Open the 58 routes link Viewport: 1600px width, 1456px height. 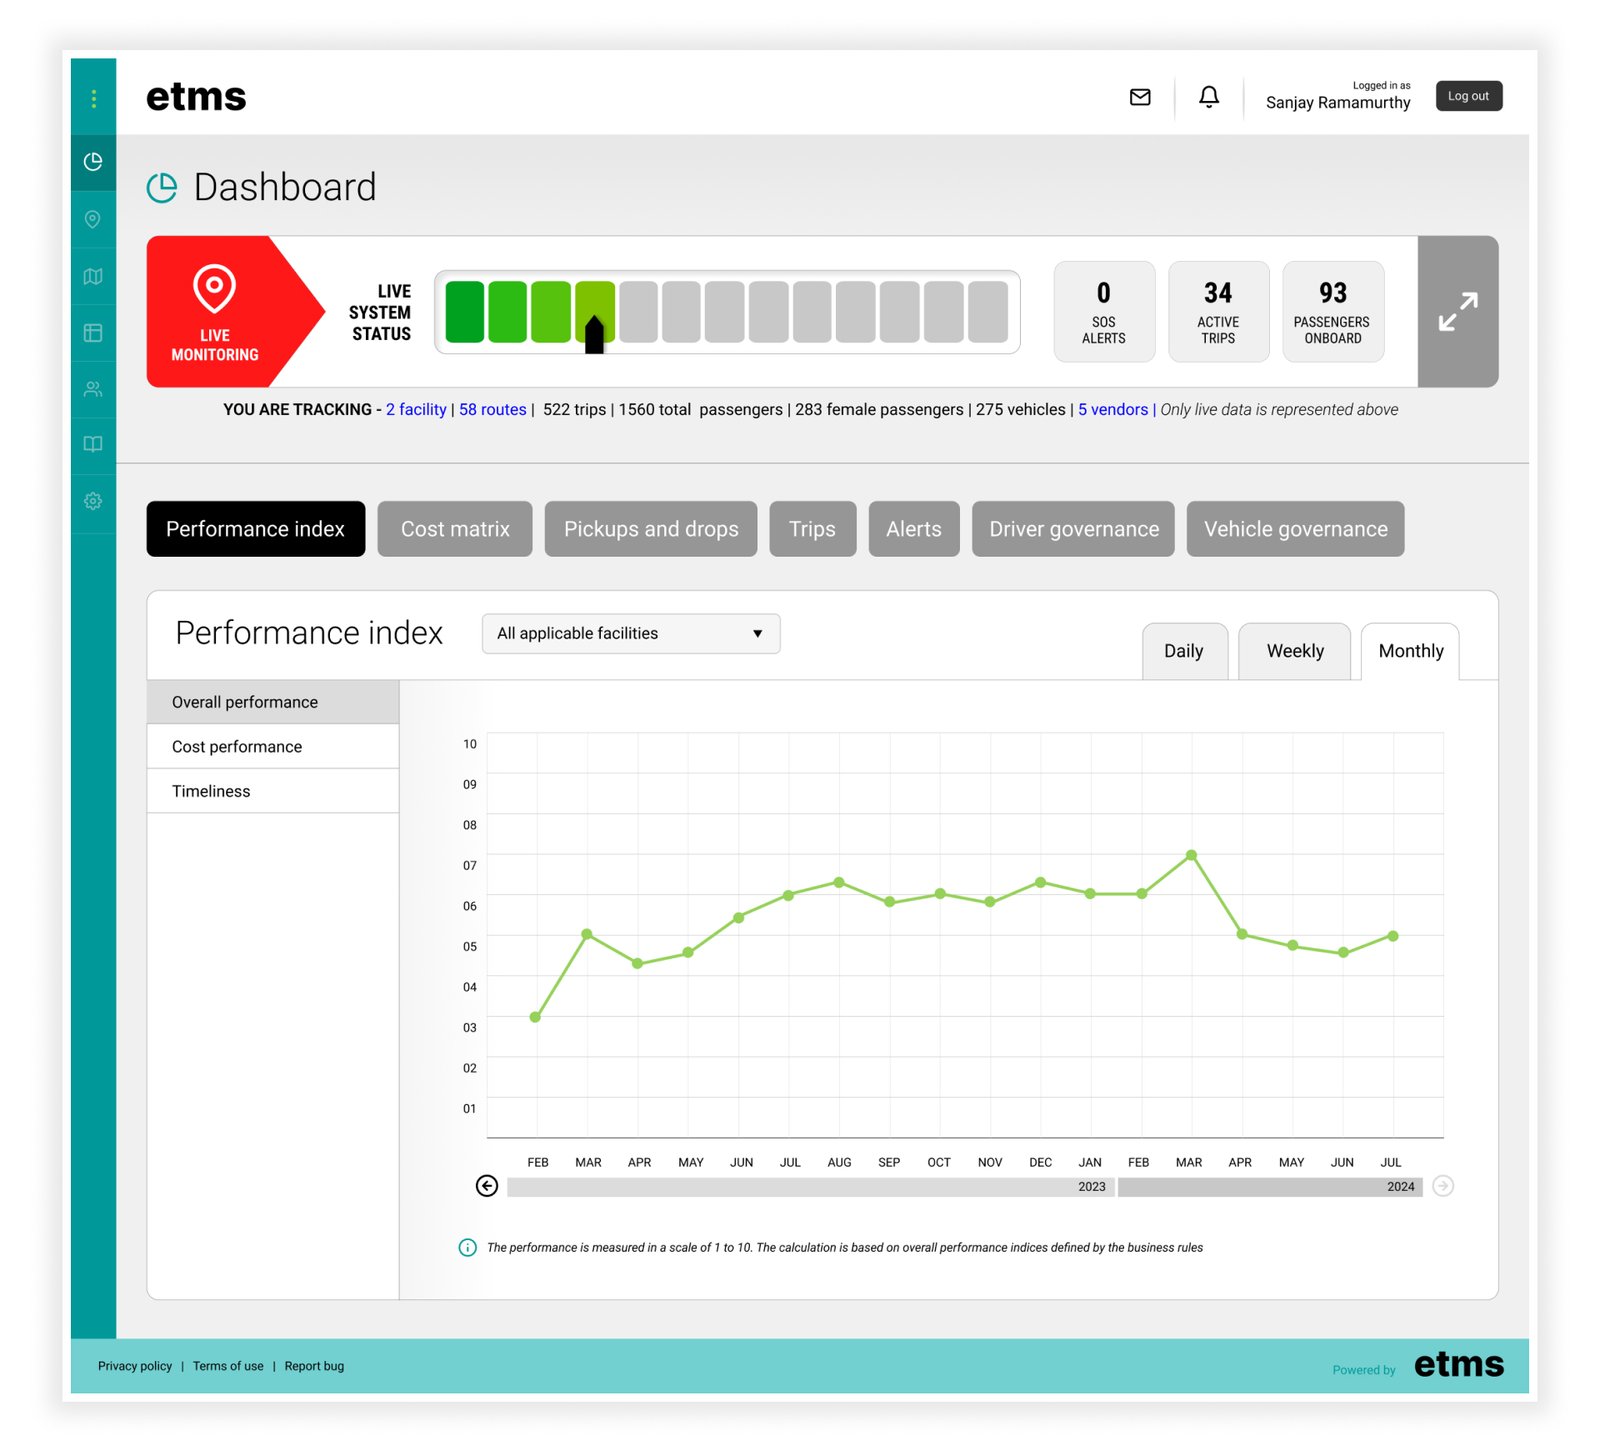pos(492,410)
